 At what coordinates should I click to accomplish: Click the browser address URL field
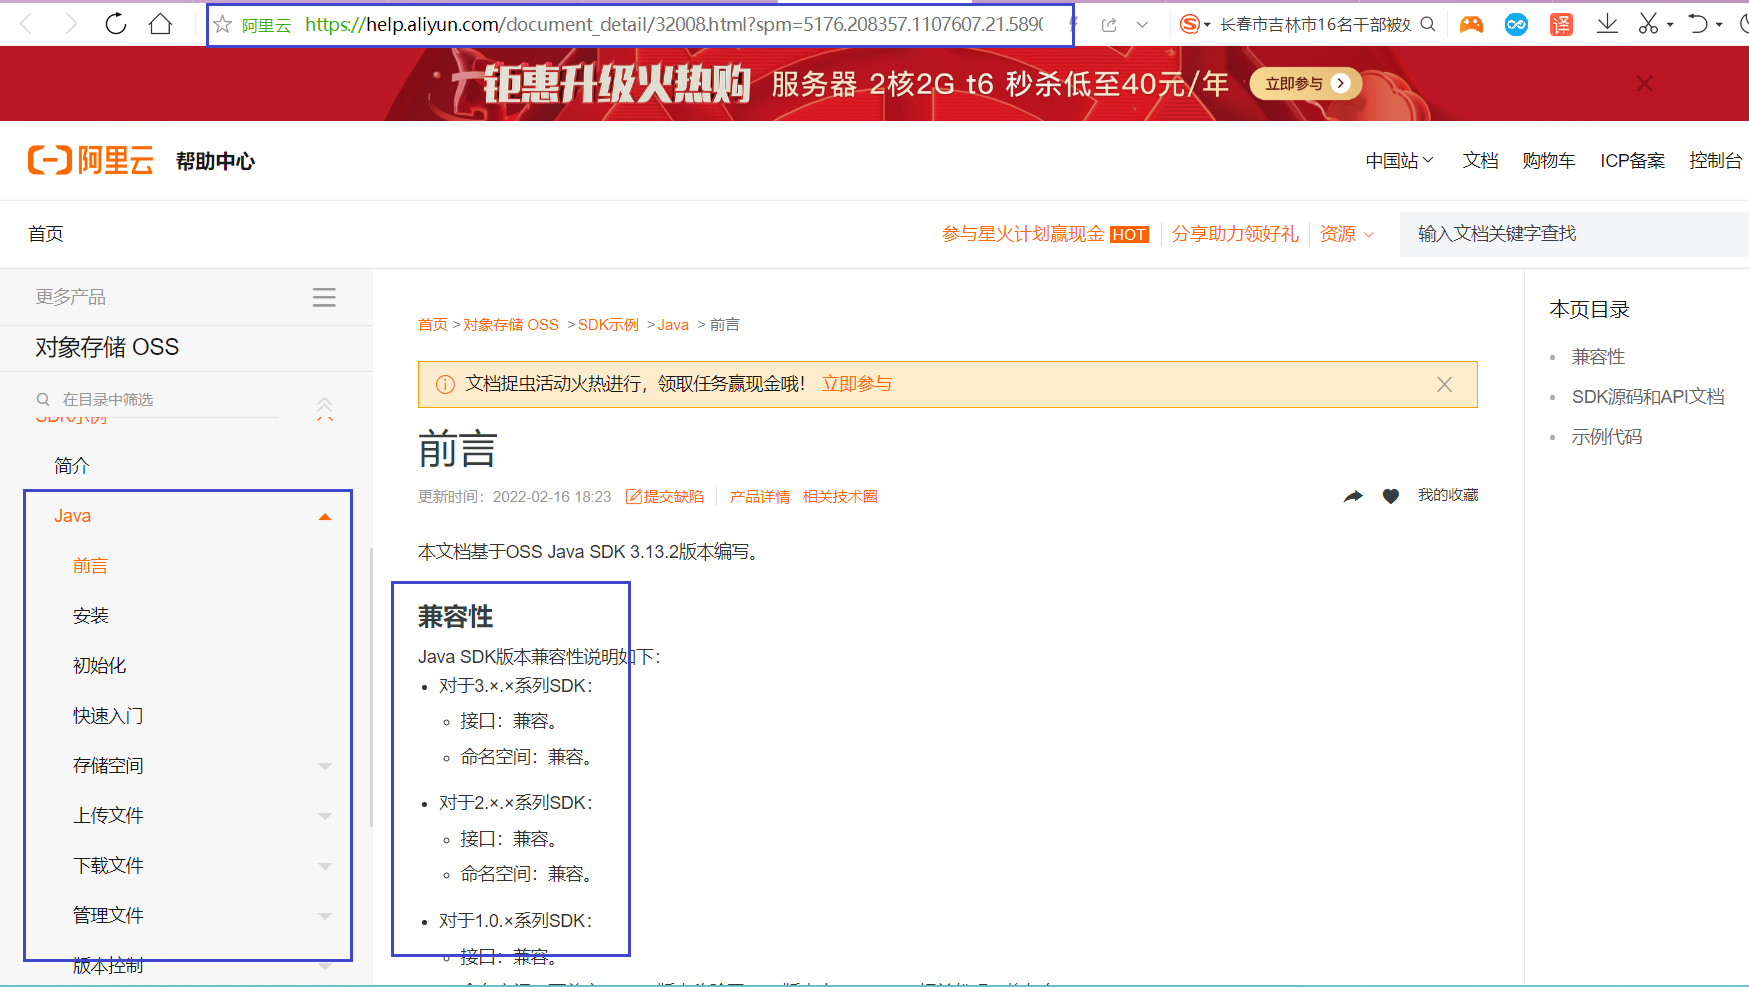pyautogui.click(x=674, y=24)
